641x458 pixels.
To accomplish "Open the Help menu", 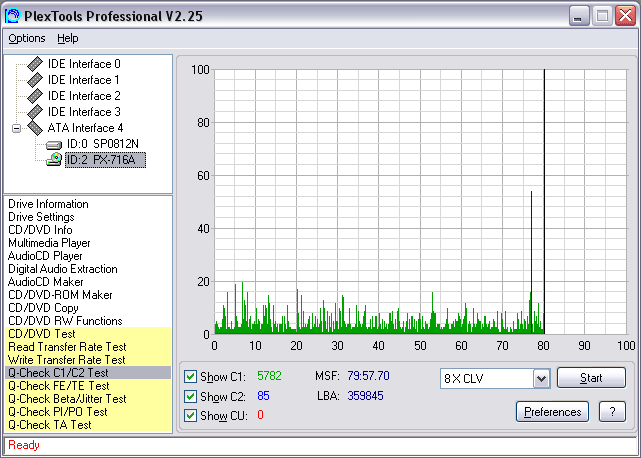I will point(67,38).
